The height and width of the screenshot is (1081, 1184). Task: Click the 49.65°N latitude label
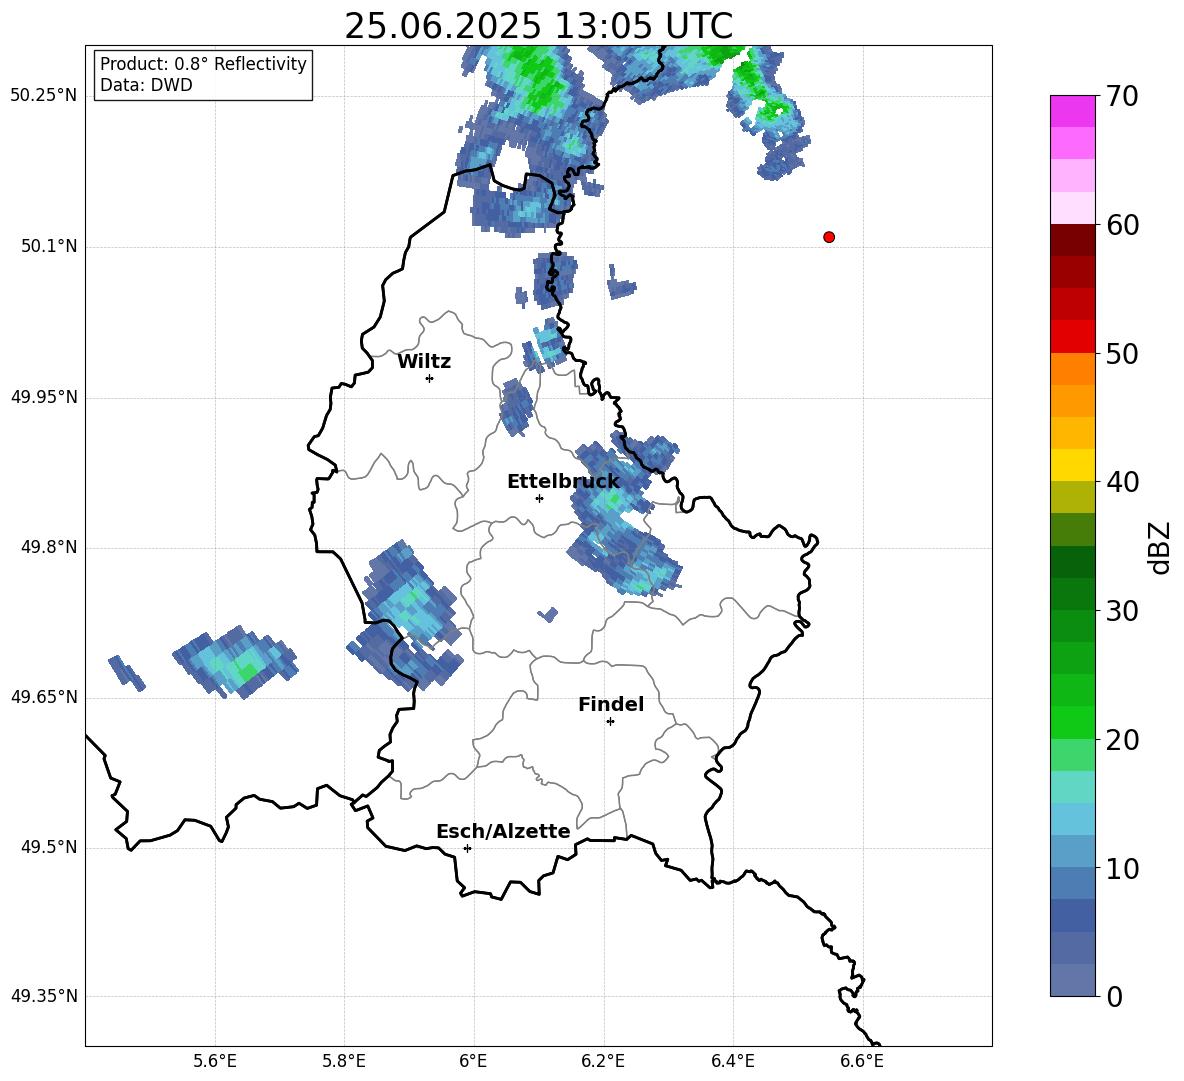pyautogui.click(x=44, y=697)
